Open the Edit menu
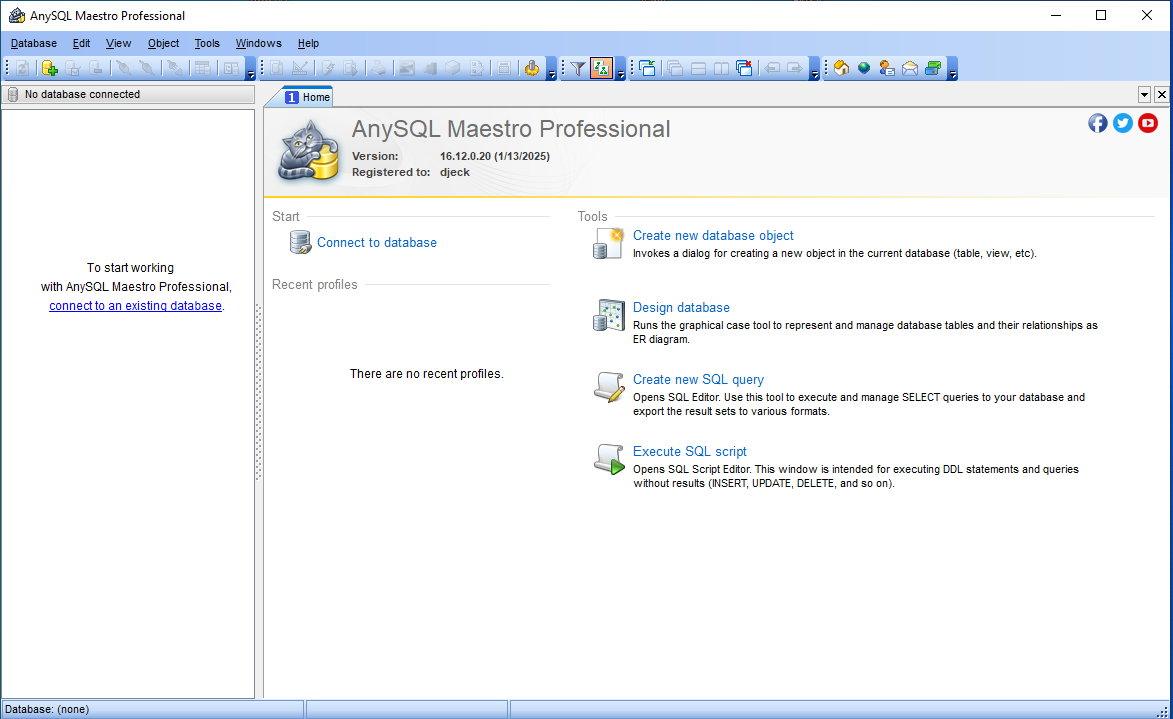 [x=82, y=43]
